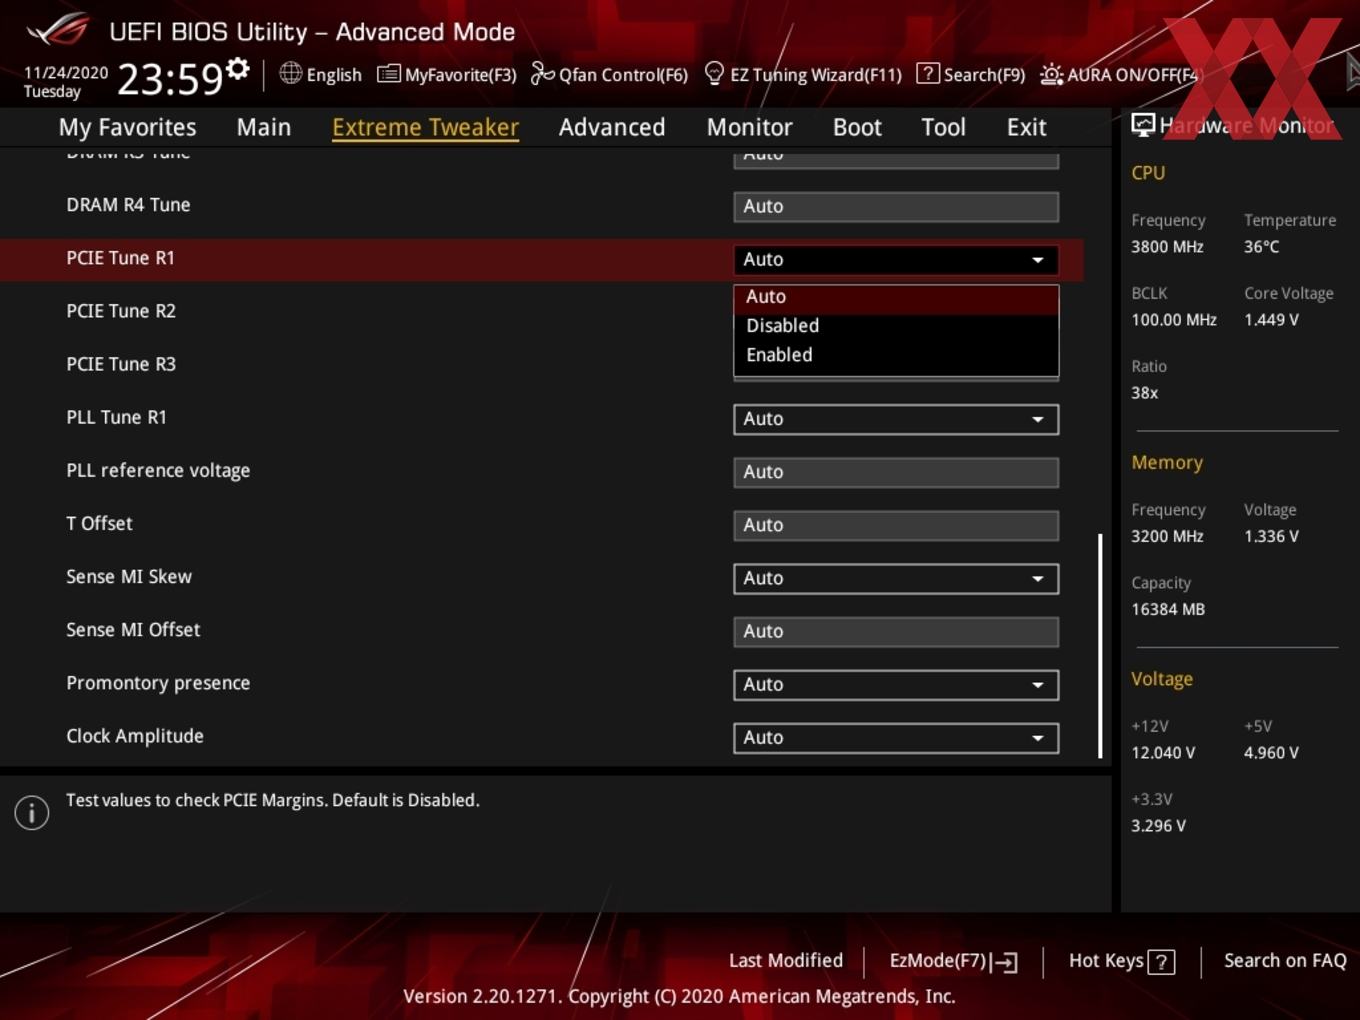Click the info circle icon
This screenshot has height=1020, width=1360.
(x=32, y=813)
